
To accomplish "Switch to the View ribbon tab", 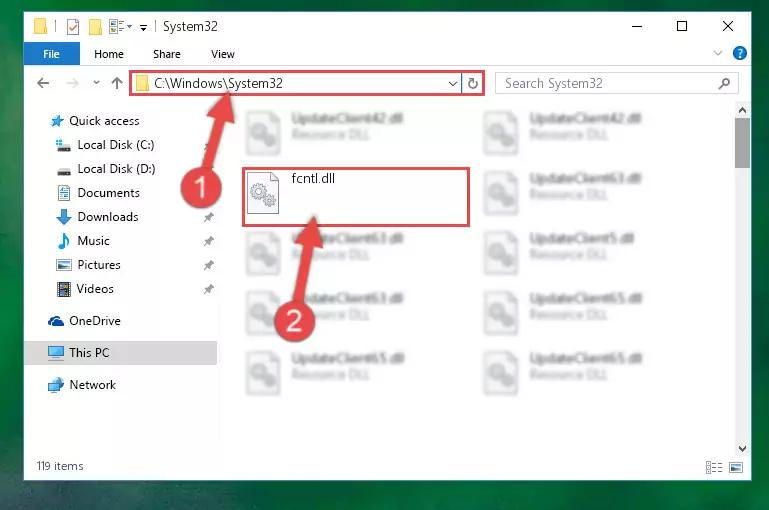I will click(223, 54).
